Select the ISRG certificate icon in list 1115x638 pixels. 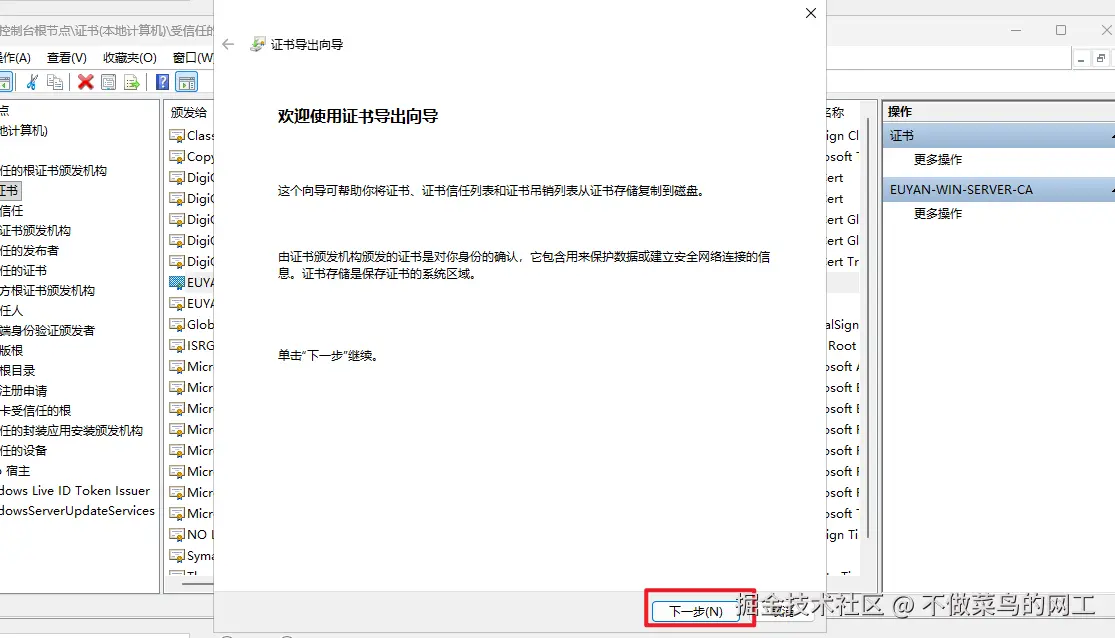[x=177, y=346]
